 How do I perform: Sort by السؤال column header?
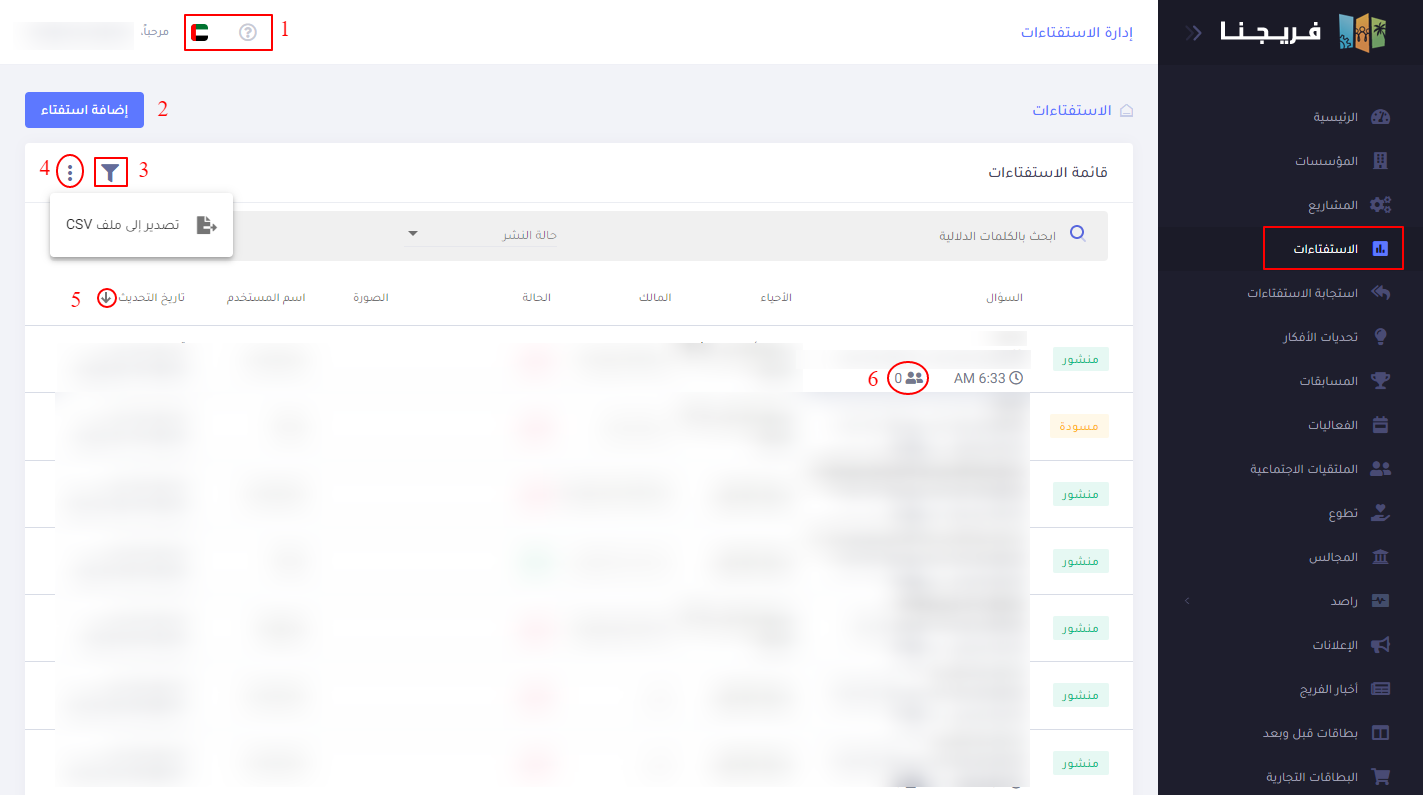(x=1004, y=298)
